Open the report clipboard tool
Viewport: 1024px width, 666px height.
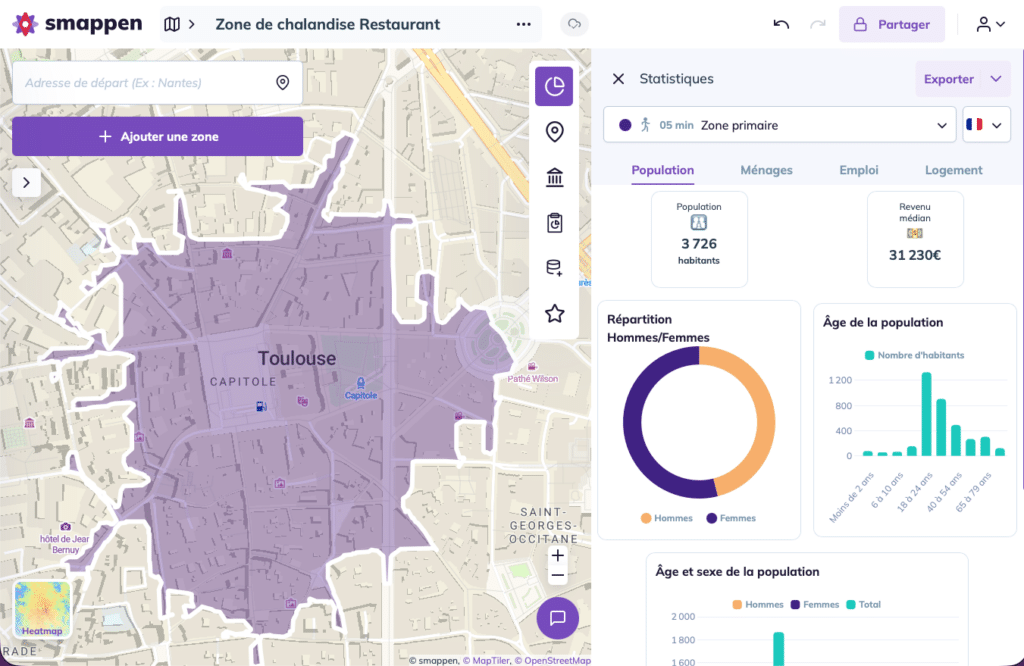[554, 223]
